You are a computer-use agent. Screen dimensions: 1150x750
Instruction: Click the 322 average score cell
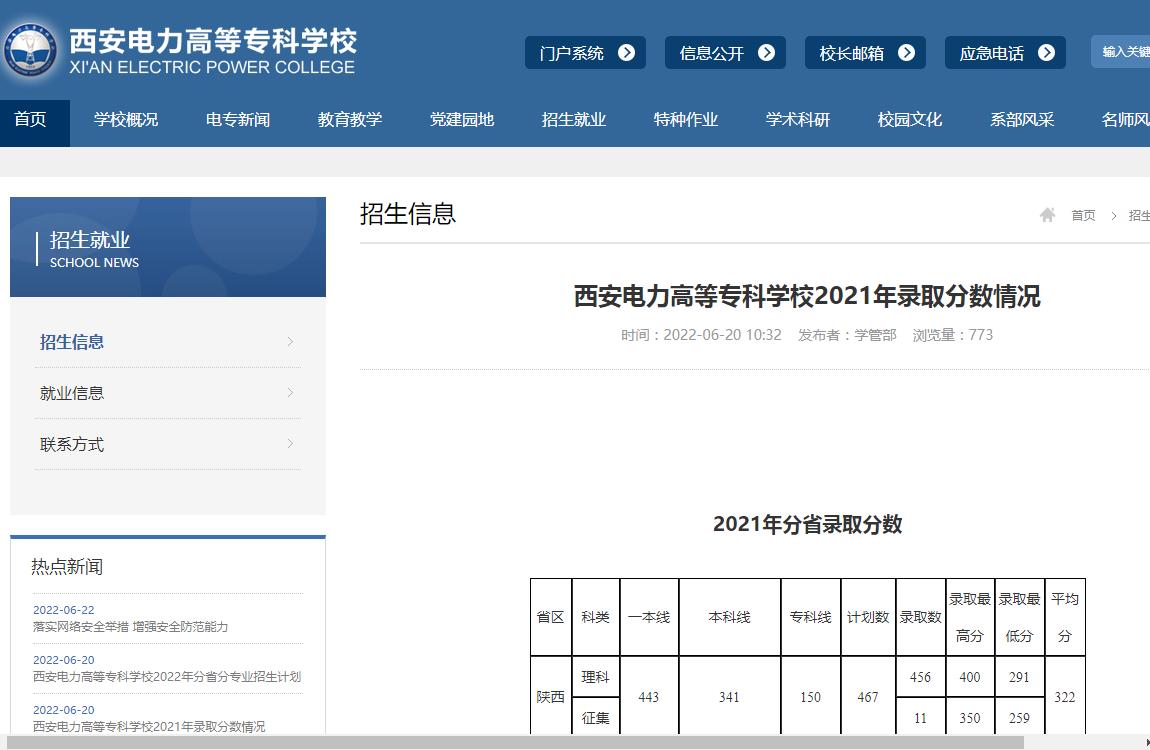[x=1065, y=696]
